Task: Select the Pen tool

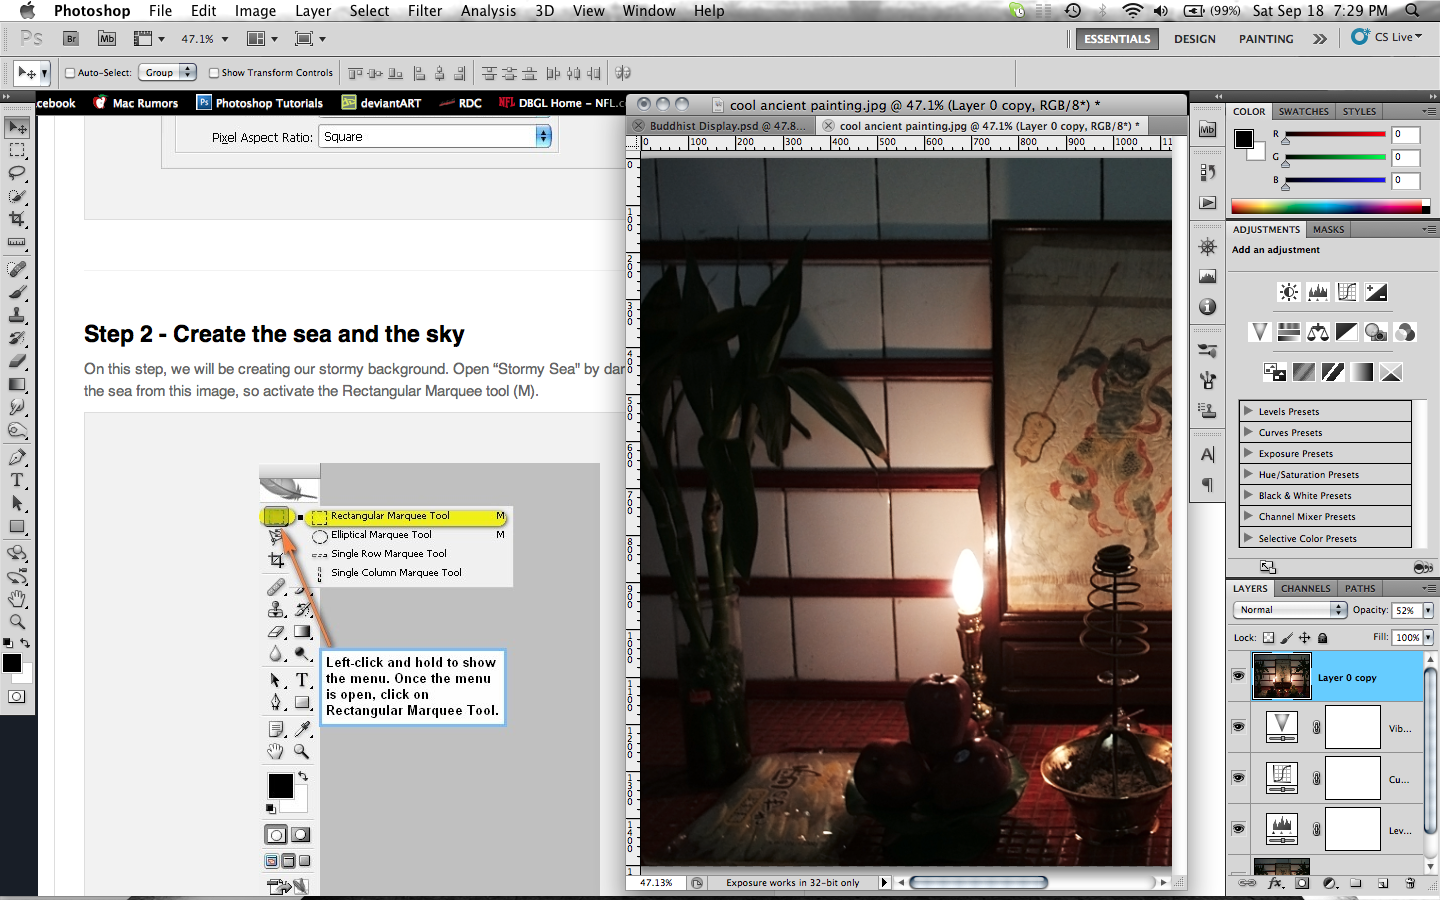Action: tap(17, 457)
